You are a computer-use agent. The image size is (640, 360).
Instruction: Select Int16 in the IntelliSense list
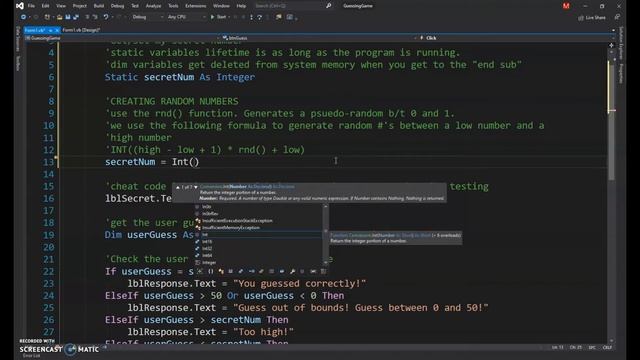pyautogui.click(x=207, y=242)
